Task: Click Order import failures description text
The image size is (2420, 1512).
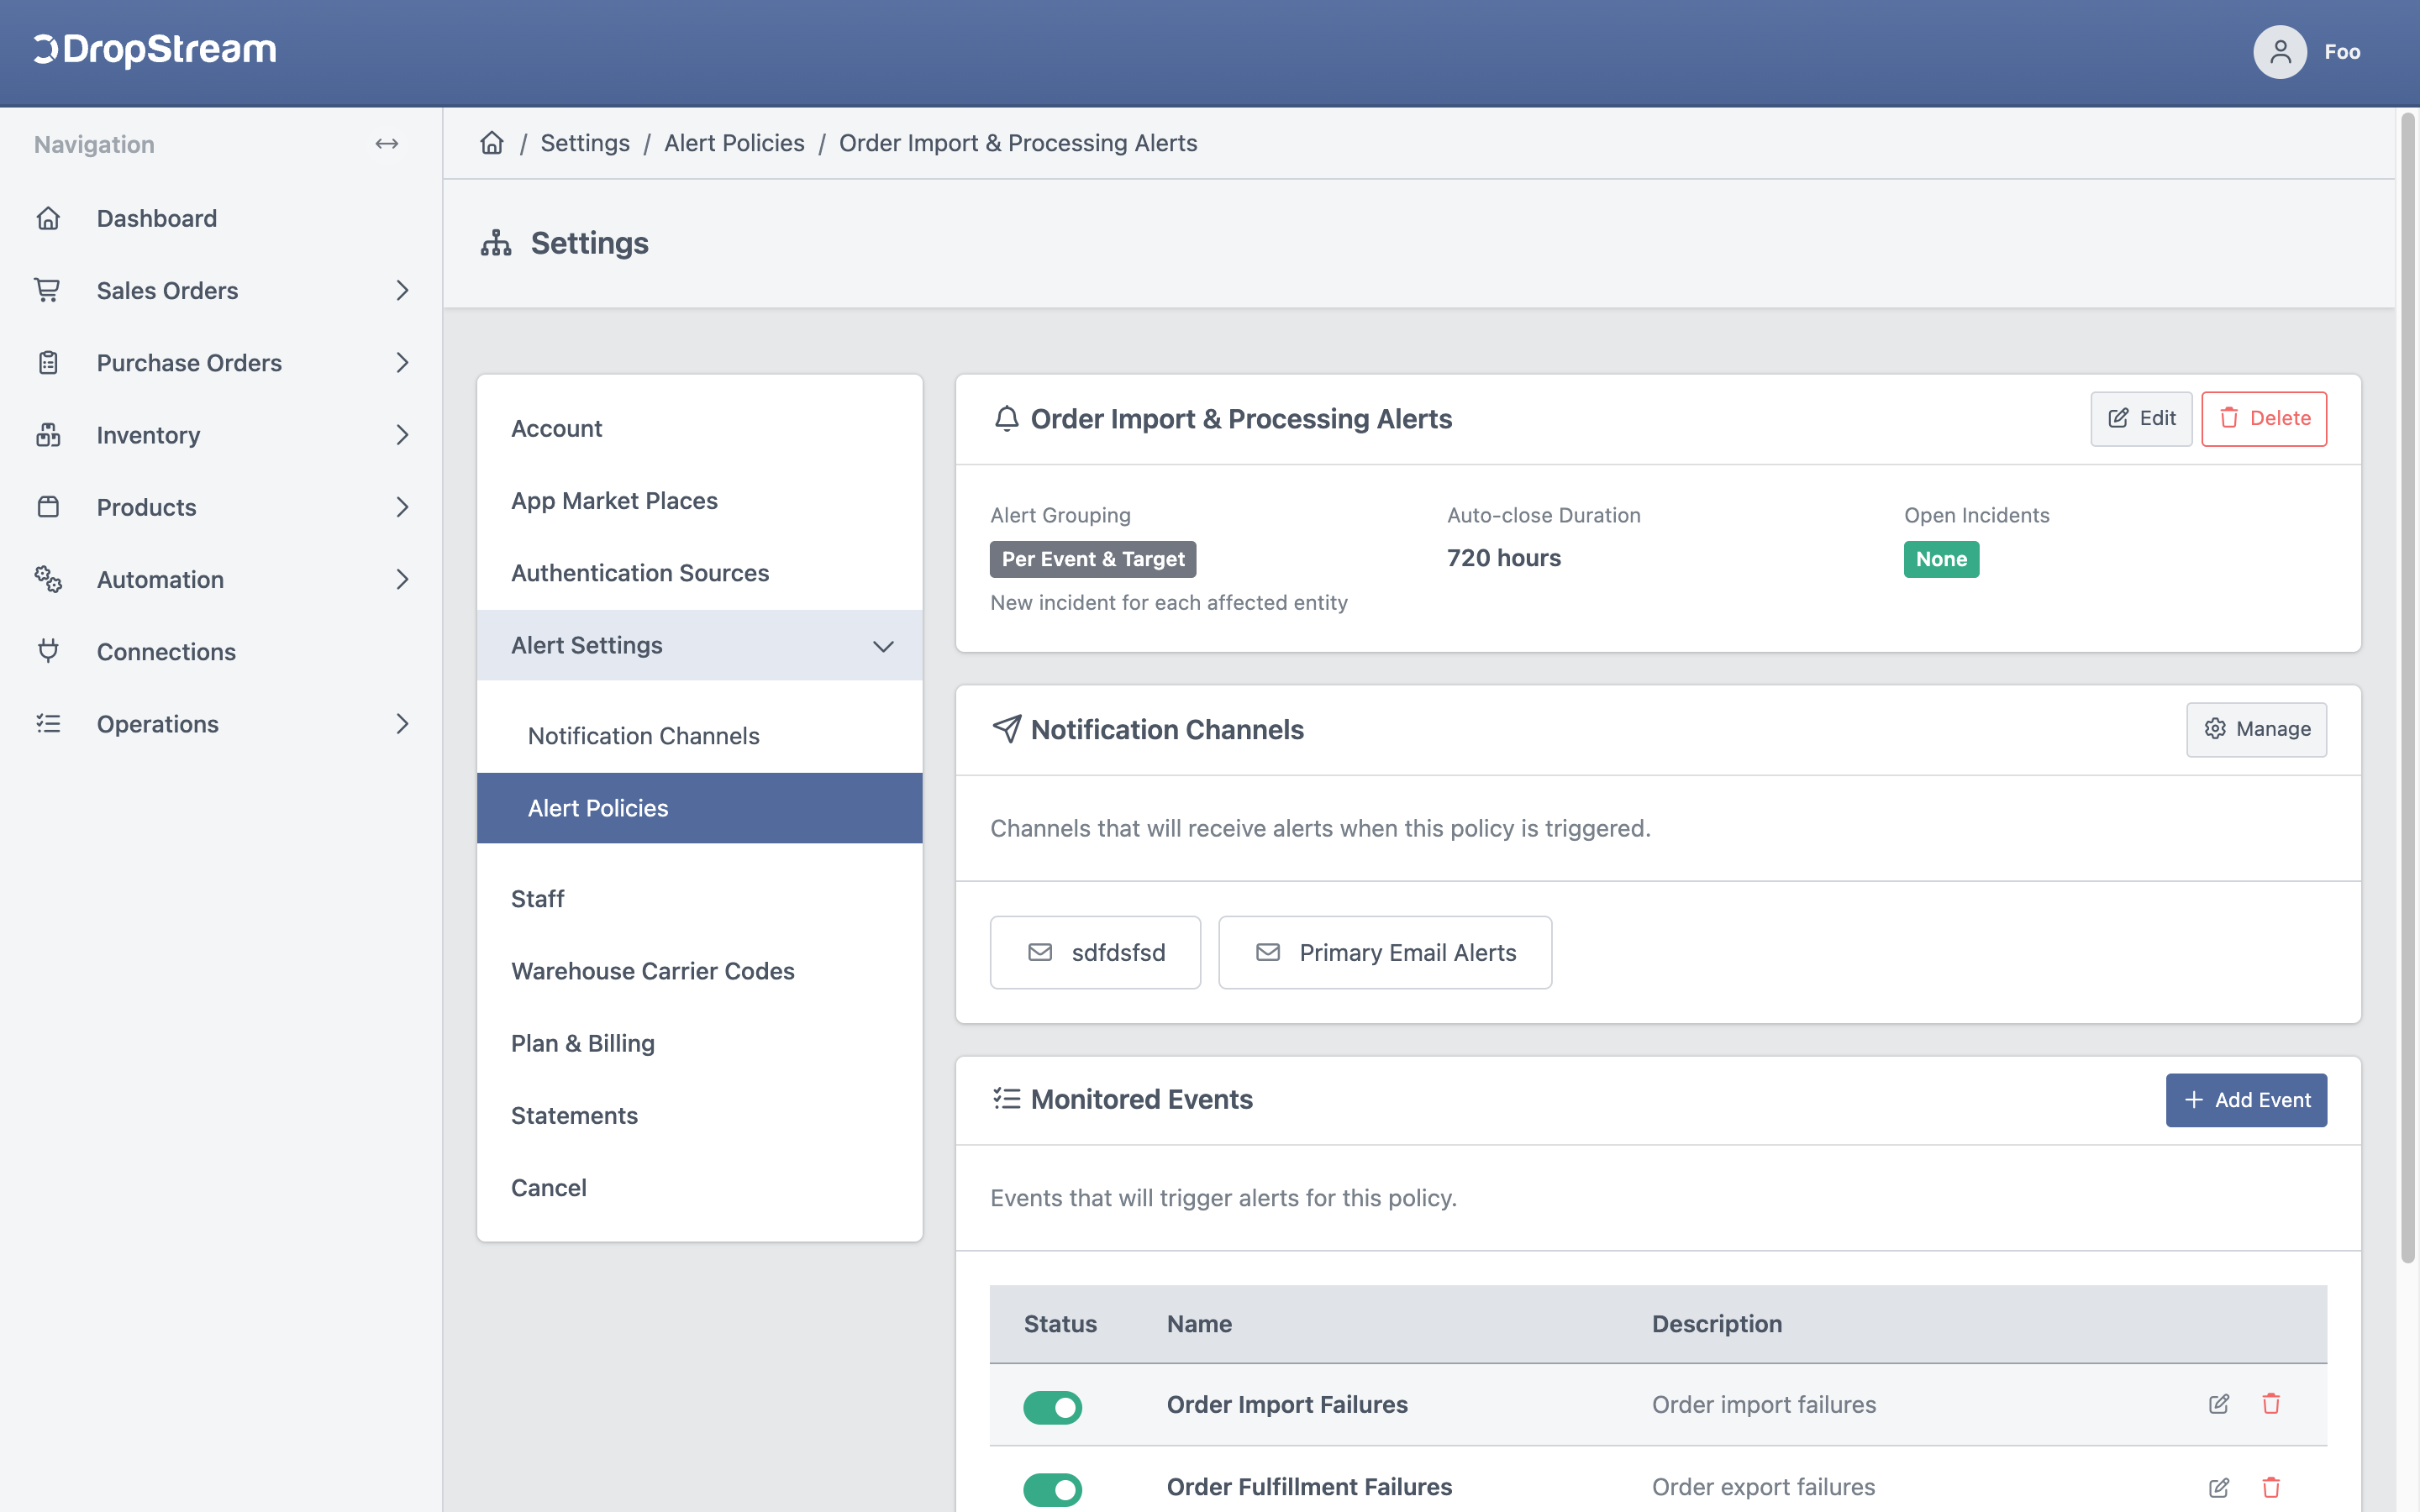Action: click(1764, 1404)
